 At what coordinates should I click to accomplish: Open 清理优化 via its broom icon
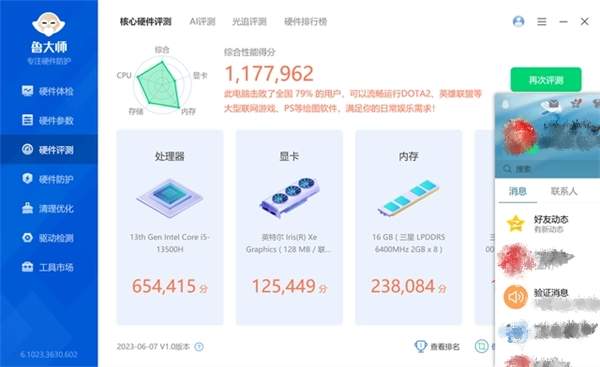(x=28, y=208)
